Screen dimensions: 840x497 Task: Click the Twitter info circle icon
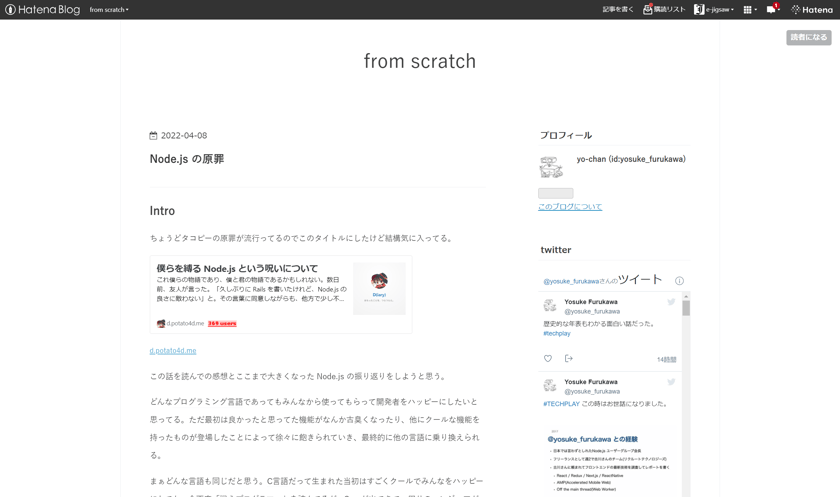coord(679,281)
